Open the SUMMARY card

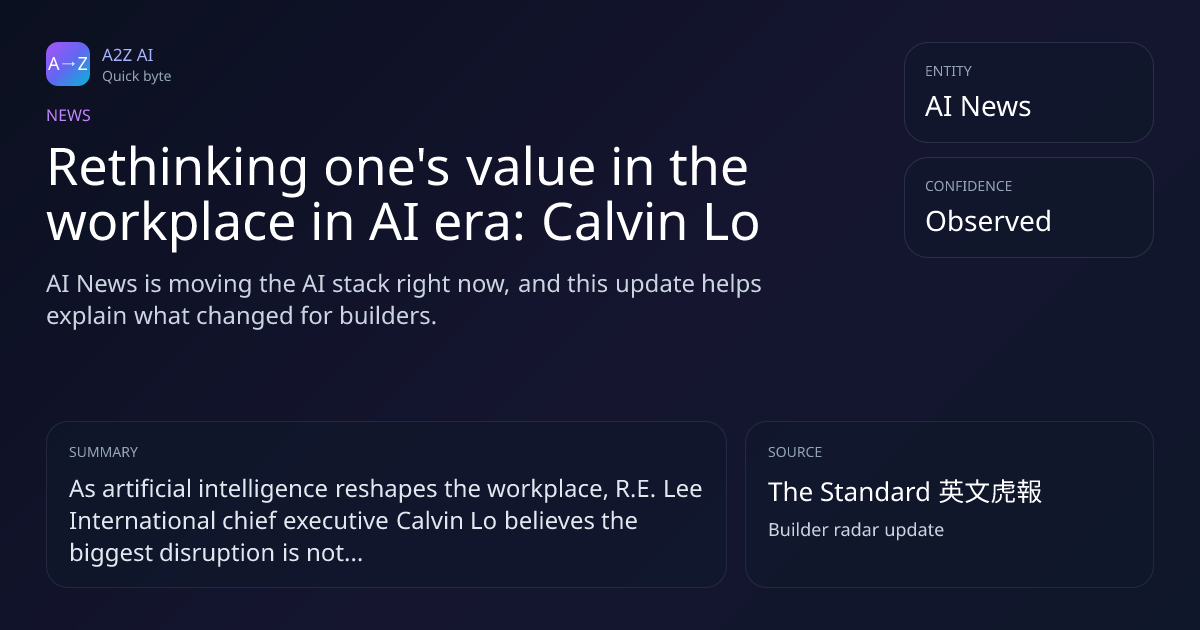click(x=386, y=504)
